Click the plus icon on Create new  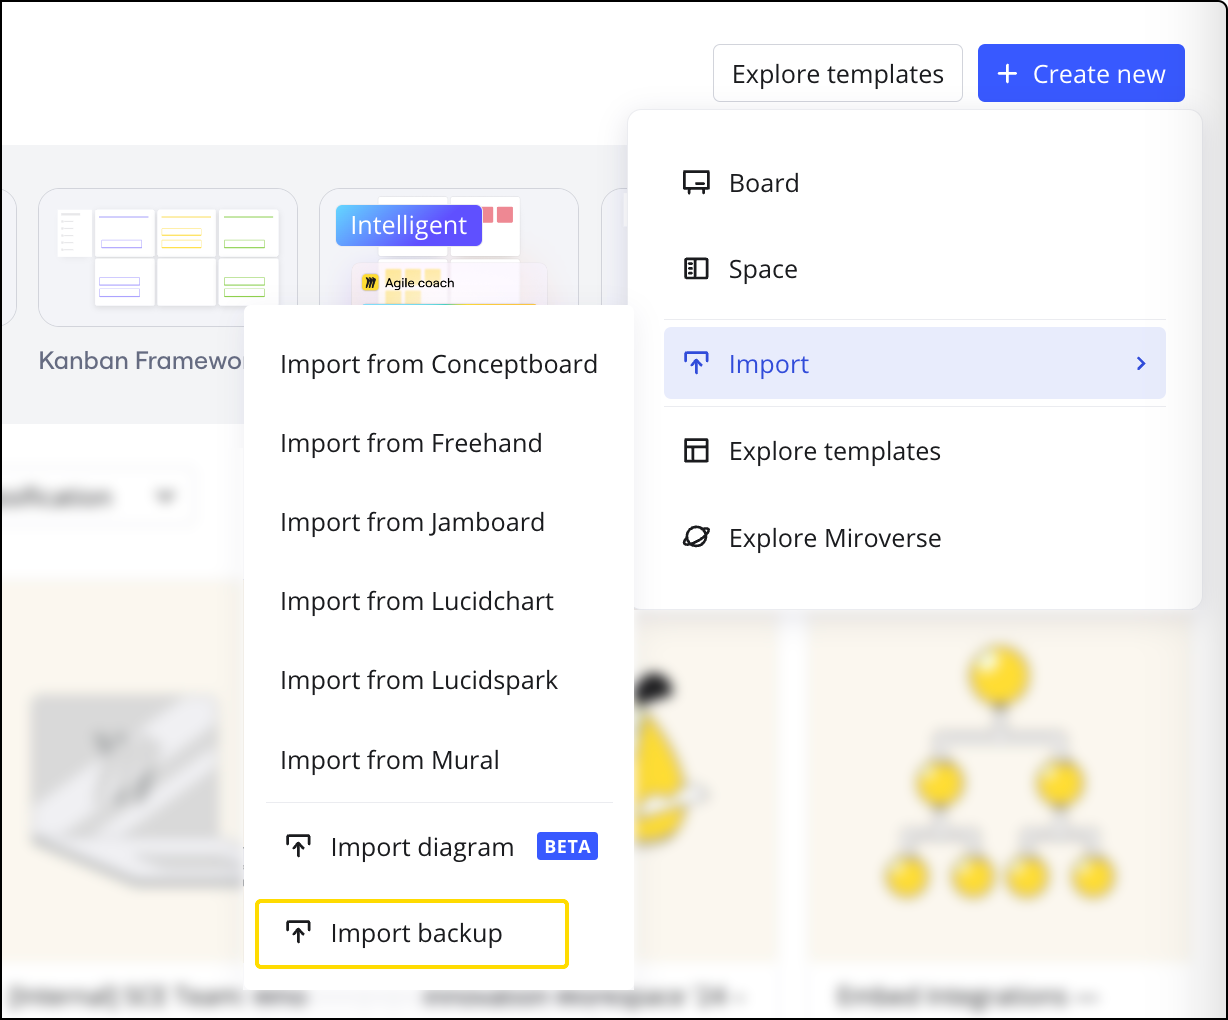tap(1008, 74)
